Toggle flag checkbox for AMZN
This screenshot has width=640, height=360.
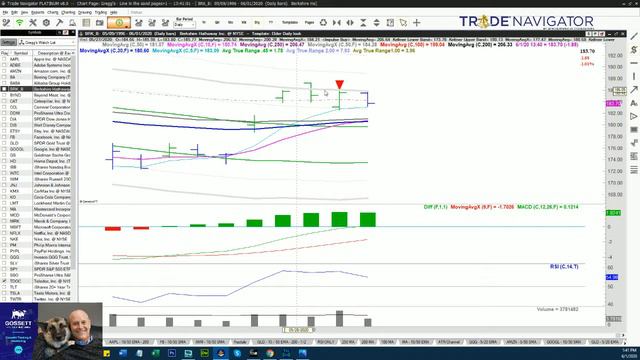click(x=4, y=71)
